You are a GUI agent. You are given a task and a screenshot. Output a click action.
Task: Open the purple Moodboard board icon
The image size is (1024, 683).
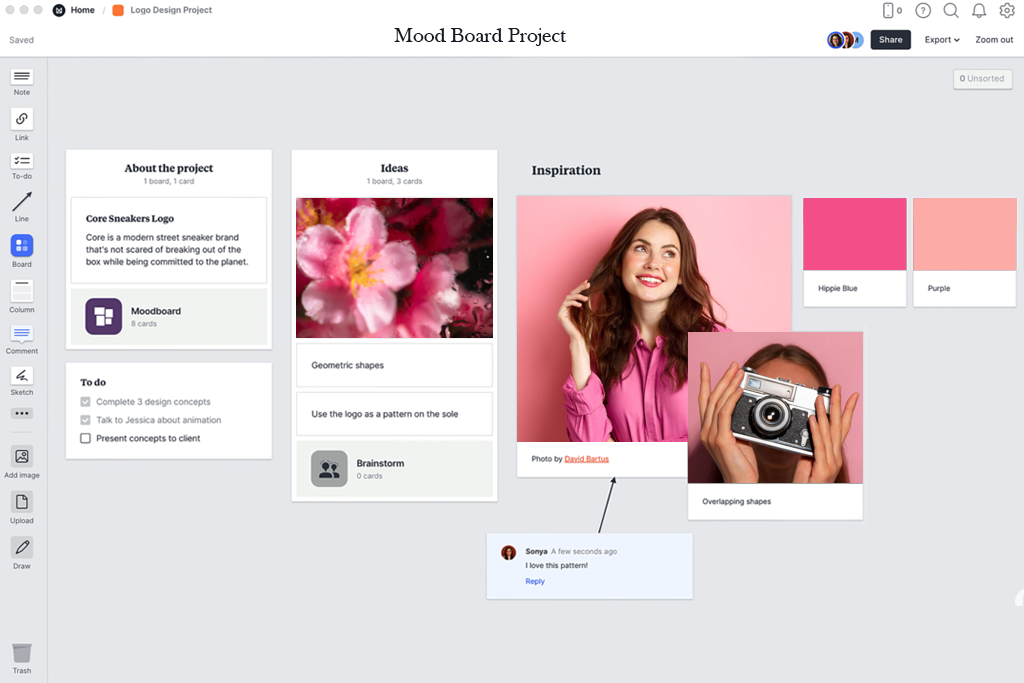pyautogui.click(x=104, y=317)
